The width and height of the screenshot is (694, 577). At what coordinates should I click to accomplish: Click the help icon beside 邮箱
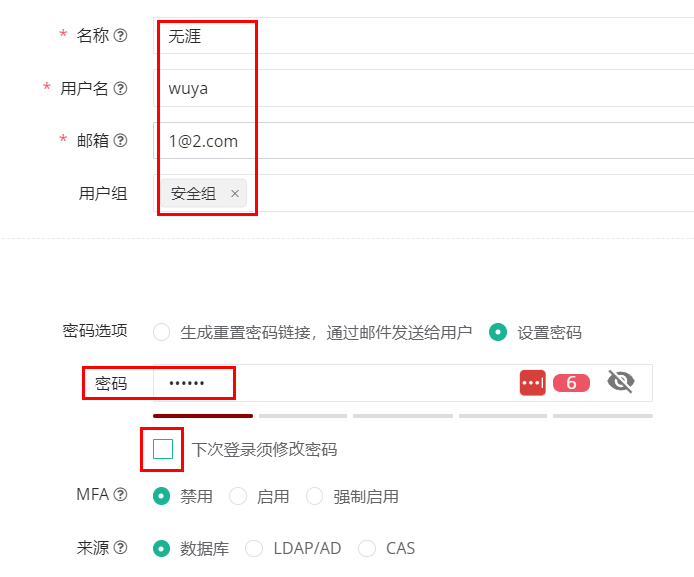click(x=120, y=141)
